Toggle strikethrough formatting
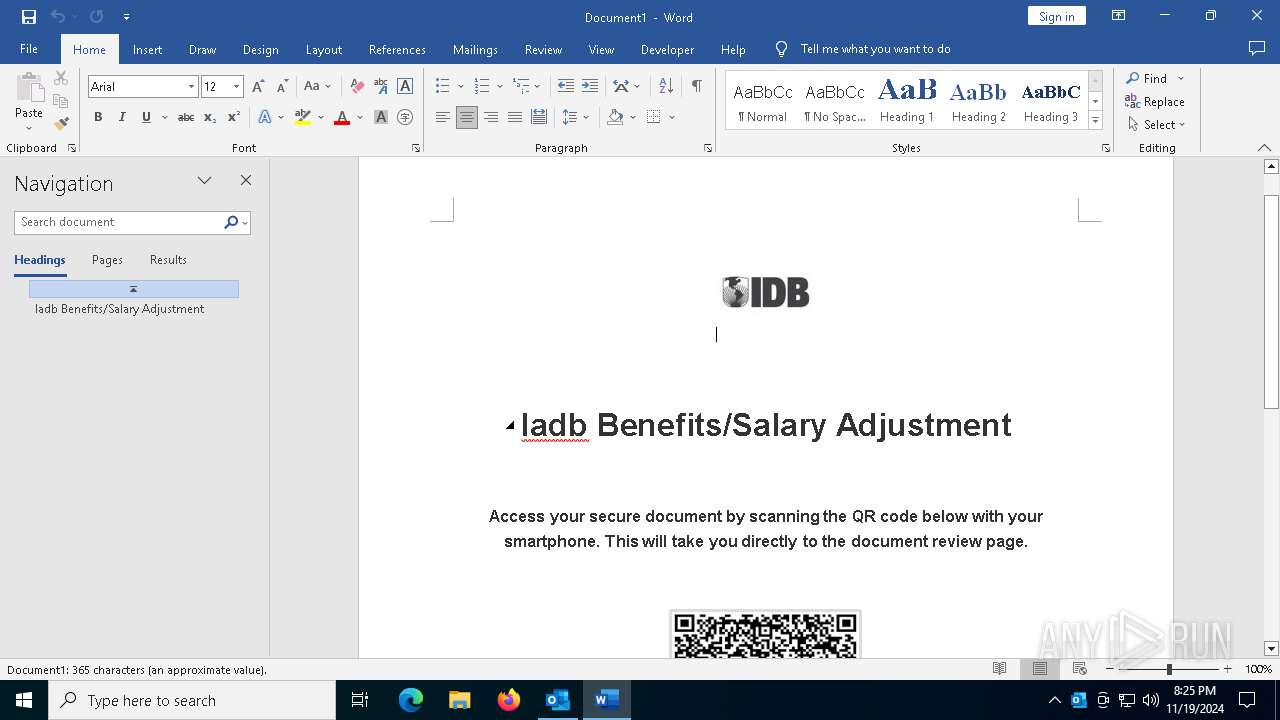Image resolution: width=1280 pixels, height=720 pixels. [186, 117]
